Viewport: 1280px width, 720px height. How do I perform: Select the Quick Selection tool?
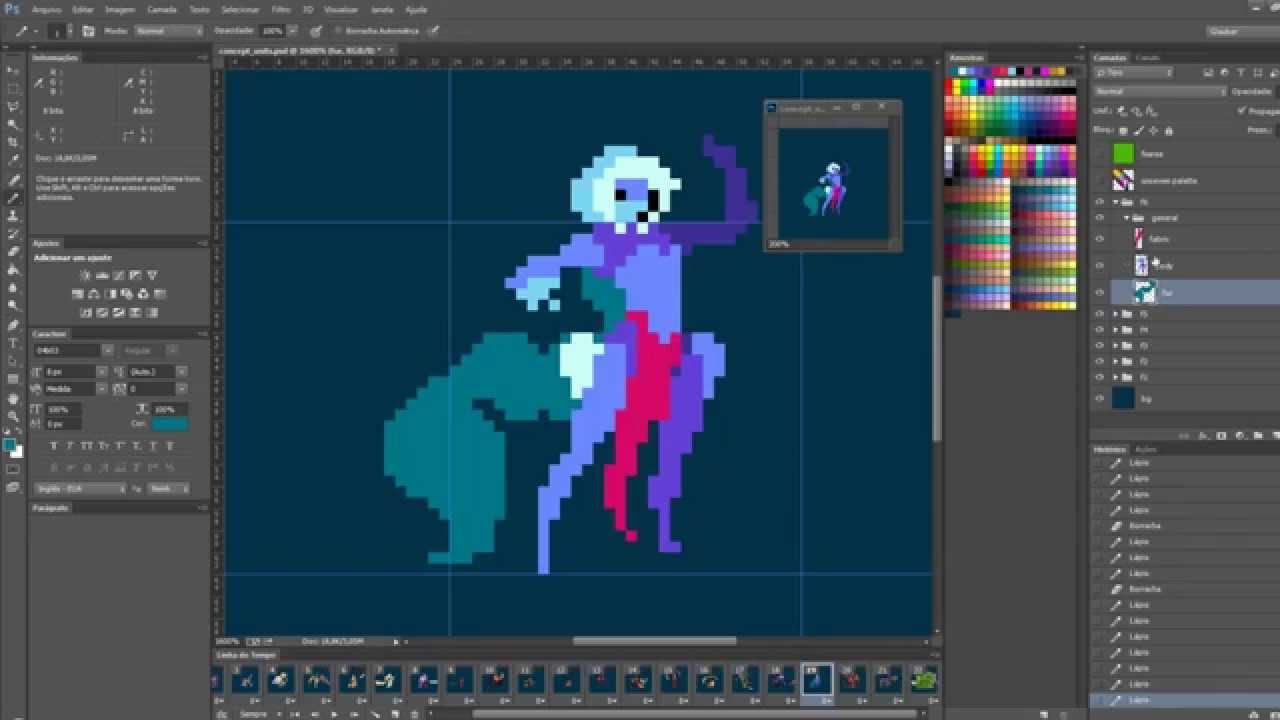13,124
